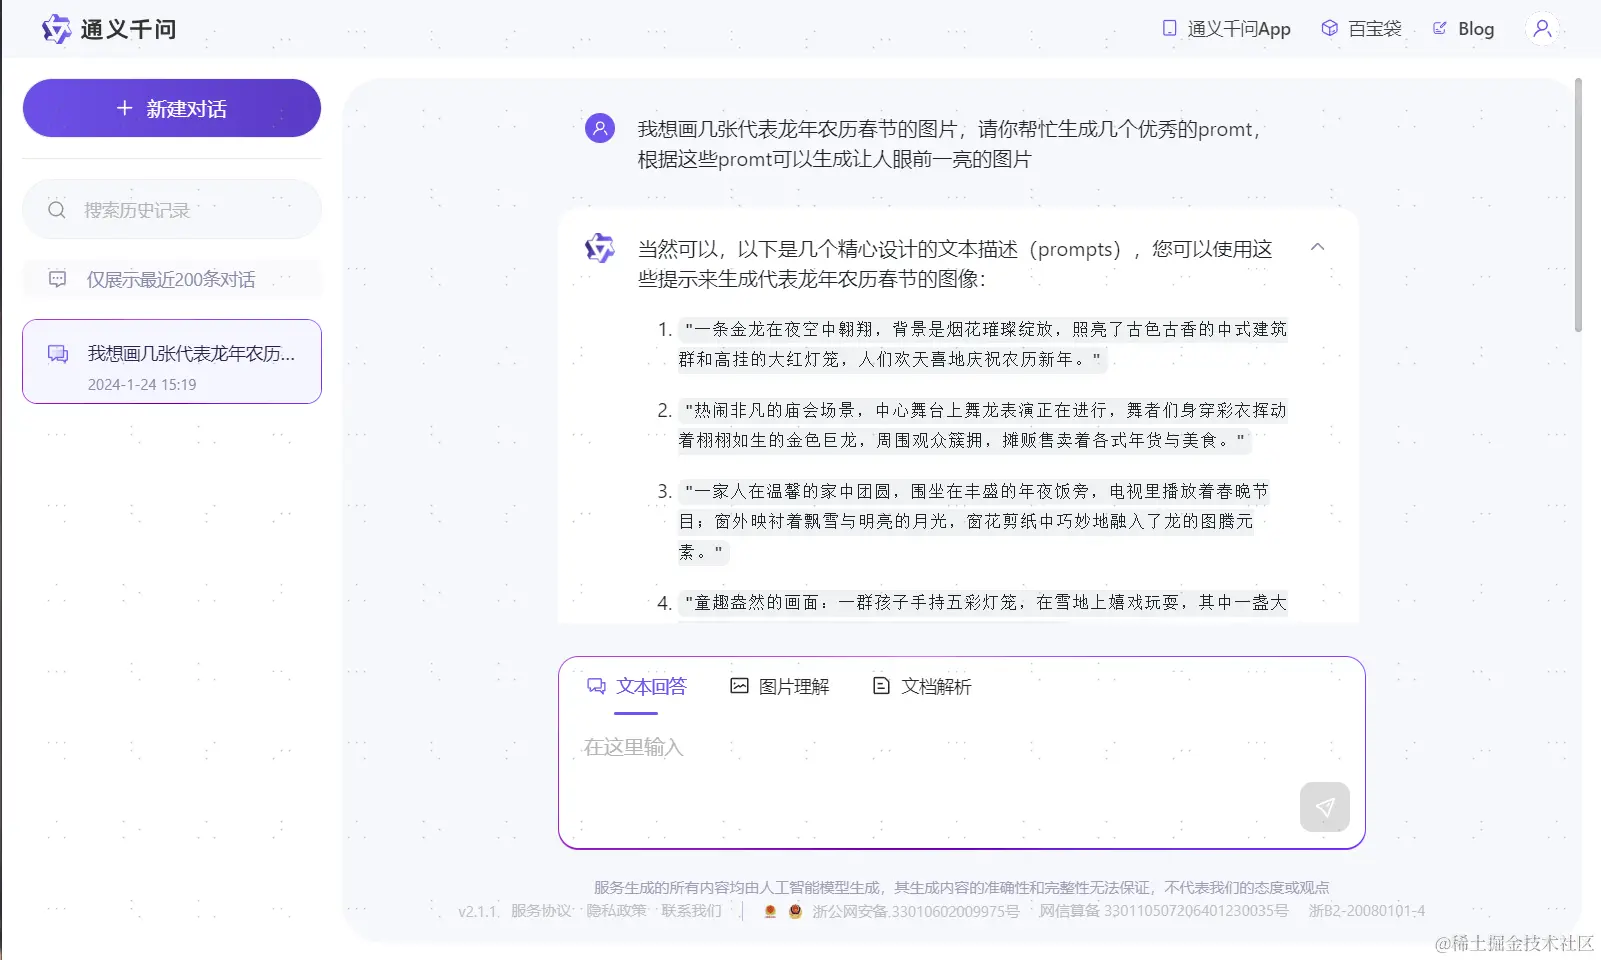Click the cube icon beside 百宝袋
The width and height of the screenshot is (1601, 960).
click(x=1329, y=28)
